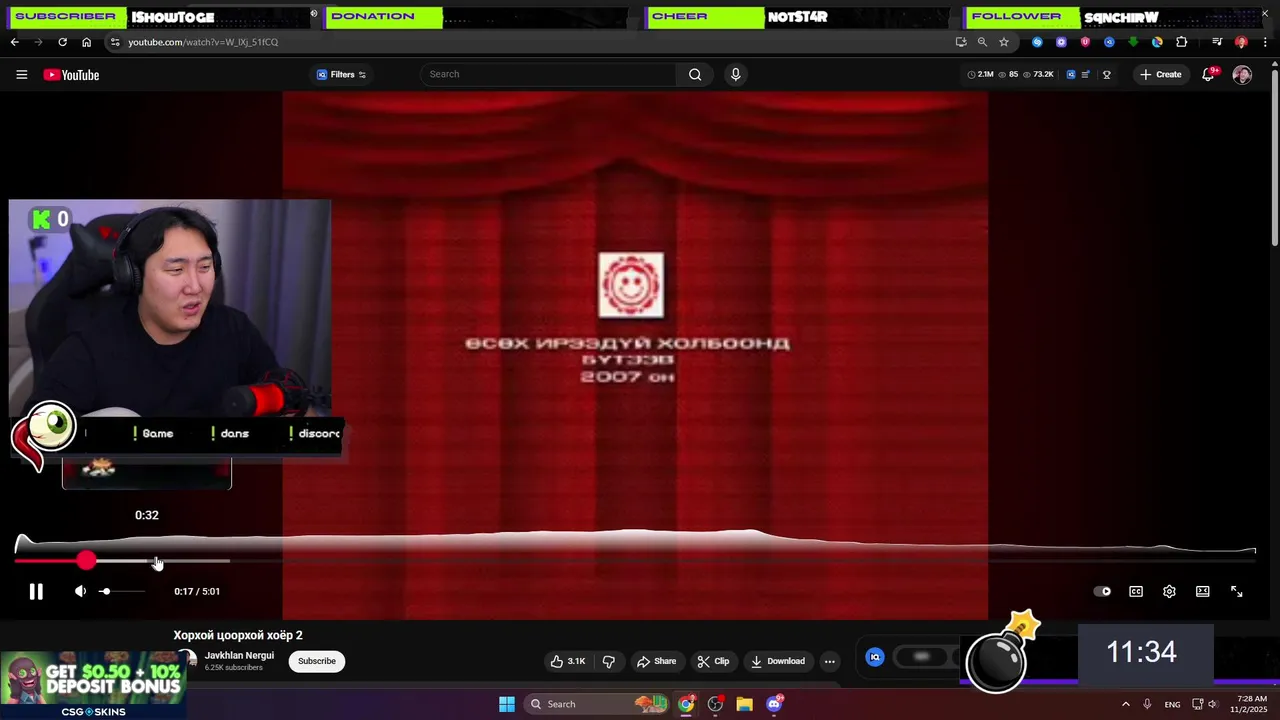Click the system tray microphone icon

[1147, 704]
